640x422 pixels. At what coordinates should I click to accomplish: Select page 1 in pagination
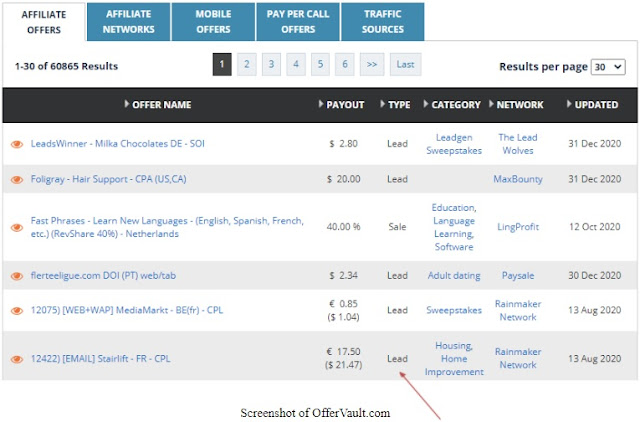pos(222,64)
